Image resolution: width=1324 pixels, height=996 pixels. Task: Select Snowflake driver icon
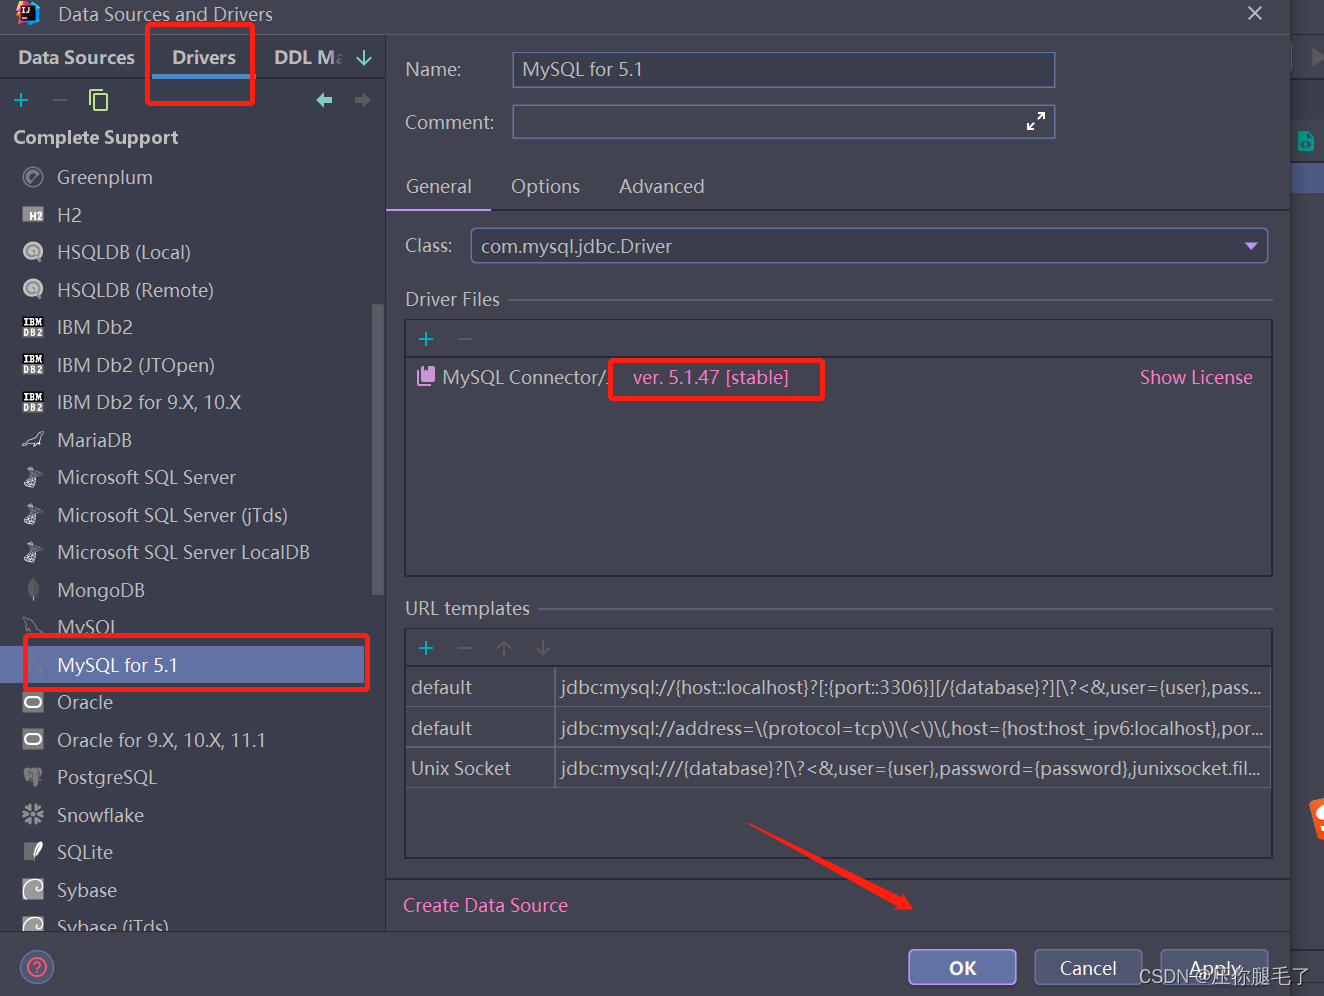point(33,815)
